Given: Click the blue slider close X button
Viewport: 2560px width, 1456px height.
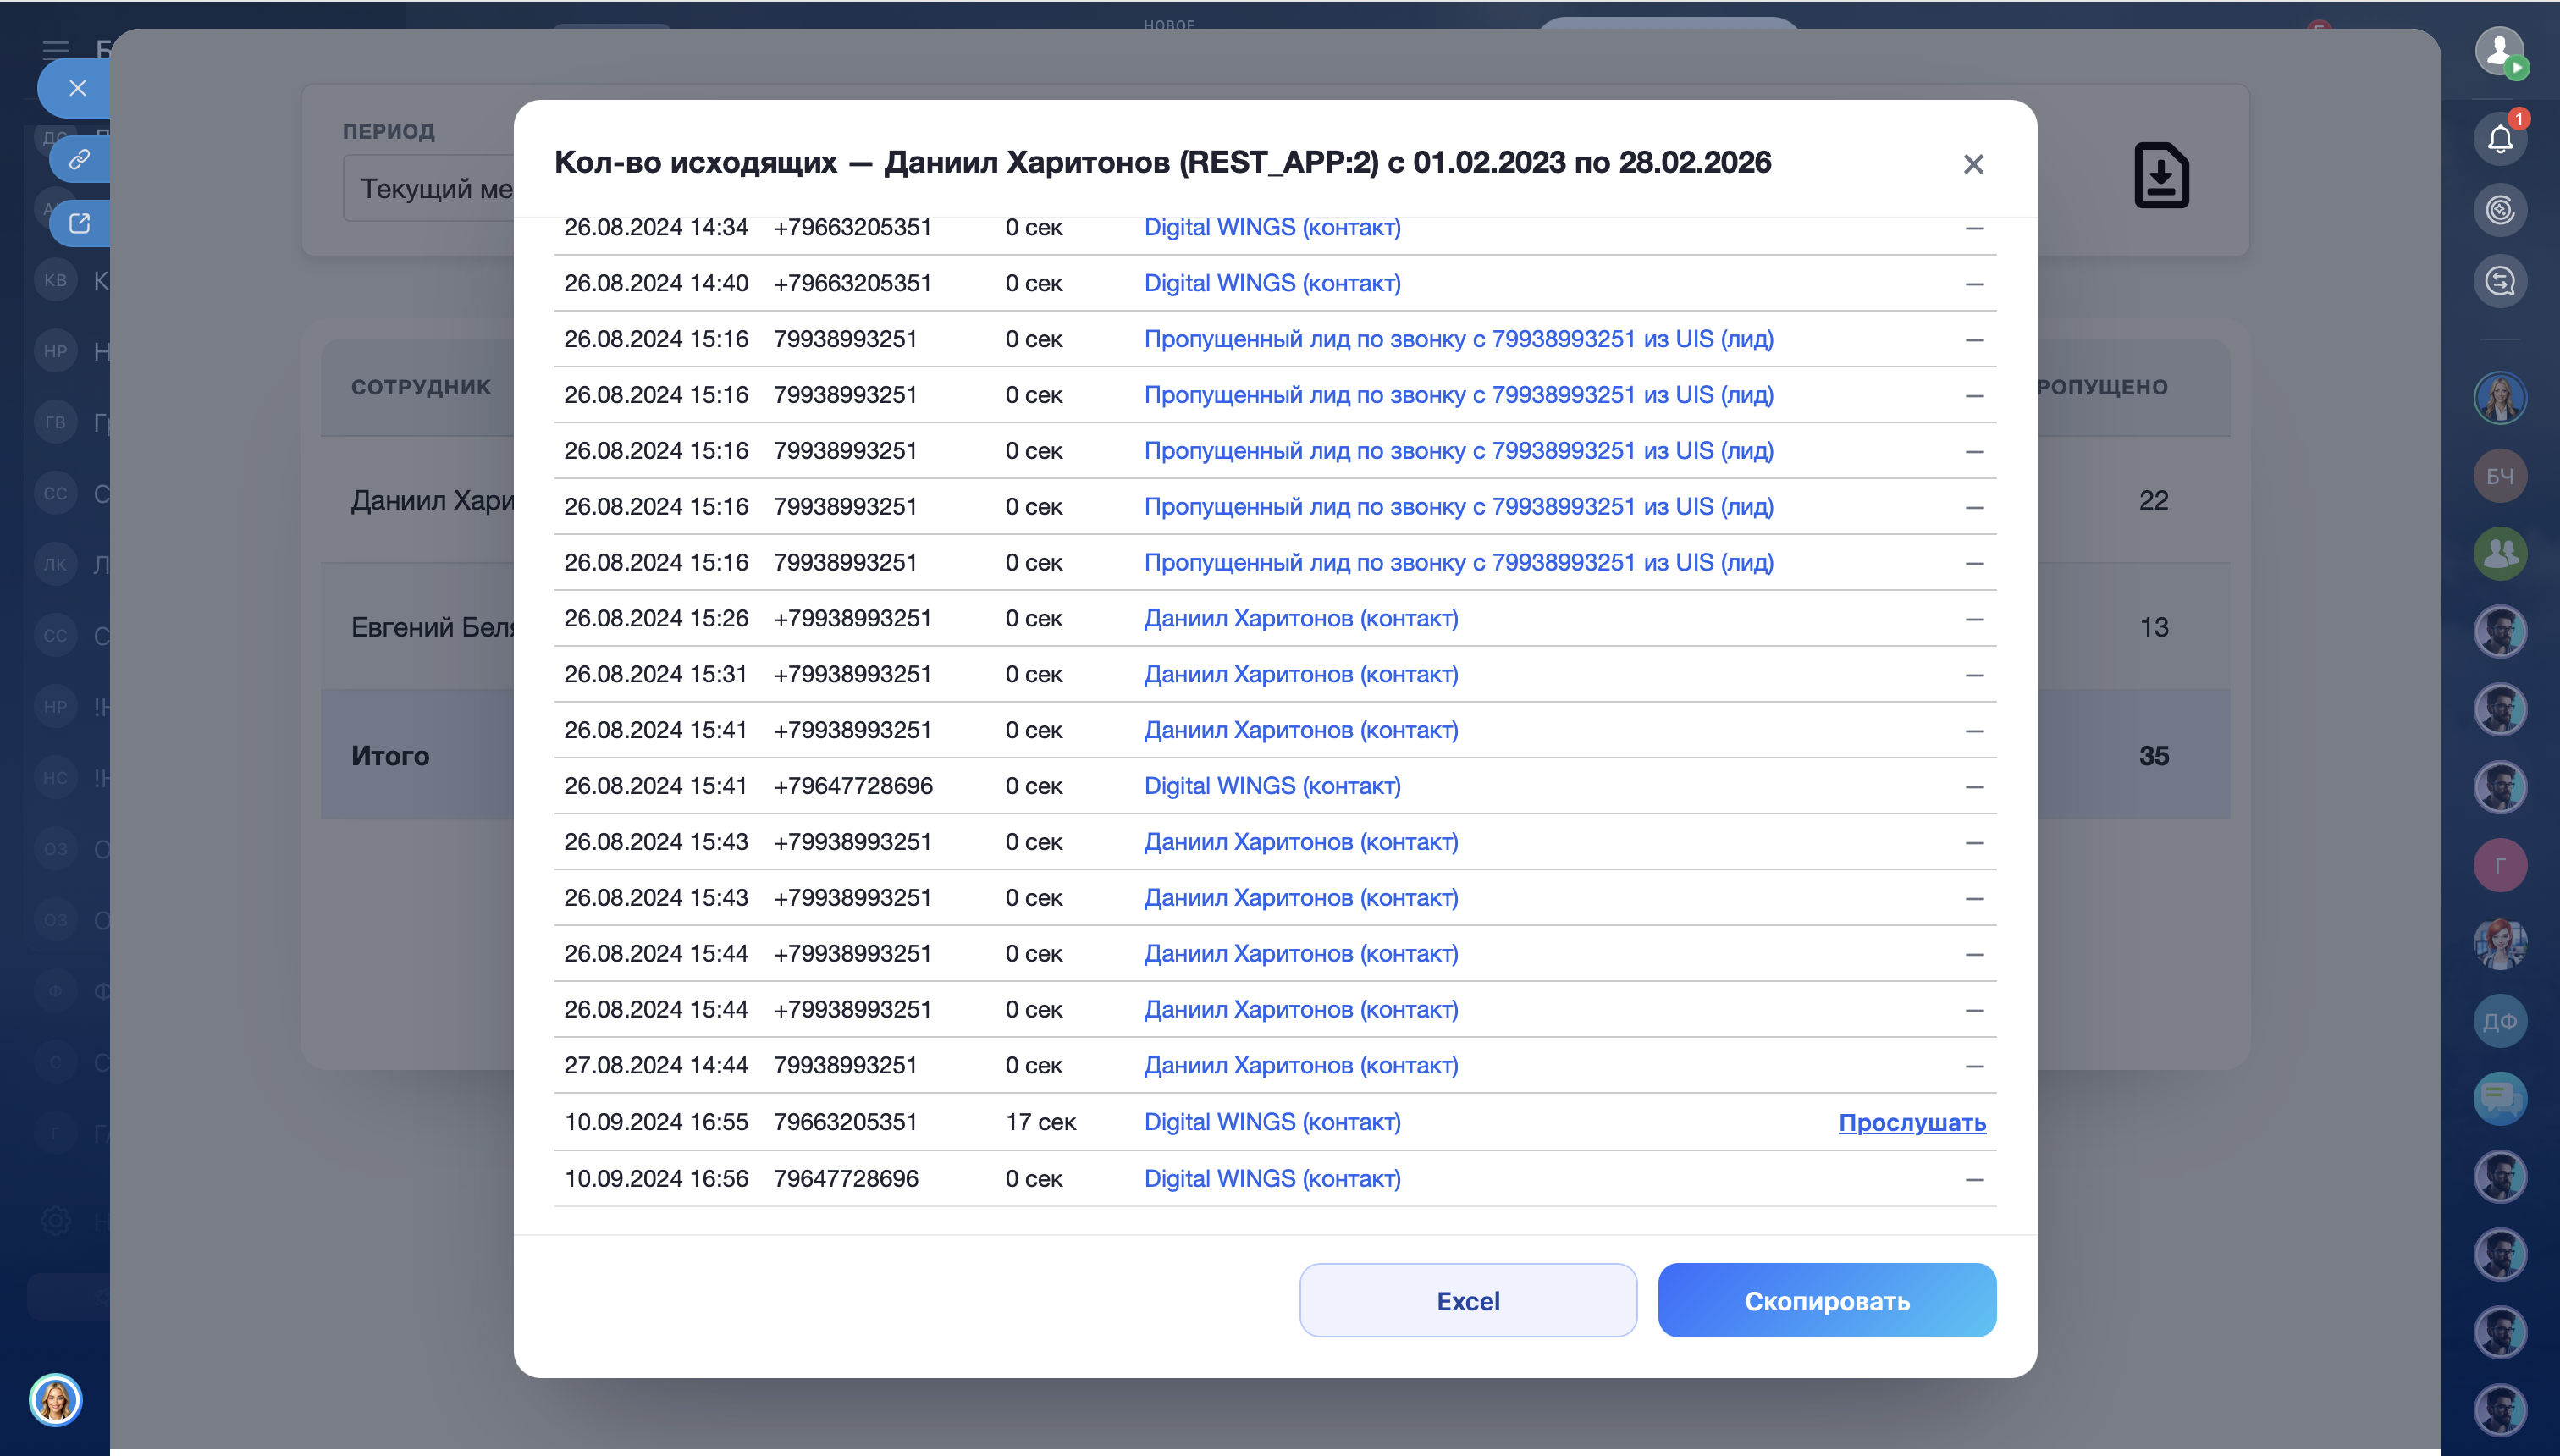Looking at the screenshot, I should (77, 88).
